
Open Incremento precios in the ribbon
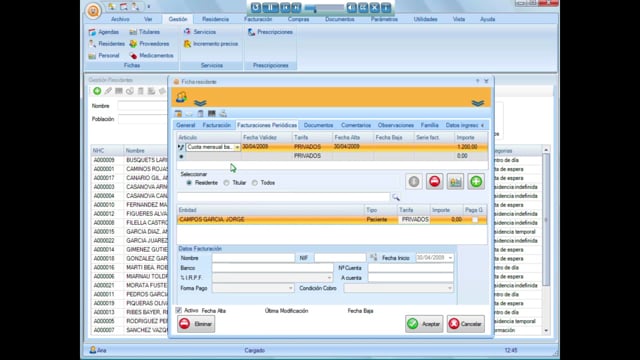pyautogui.click(x=211, y=44)
